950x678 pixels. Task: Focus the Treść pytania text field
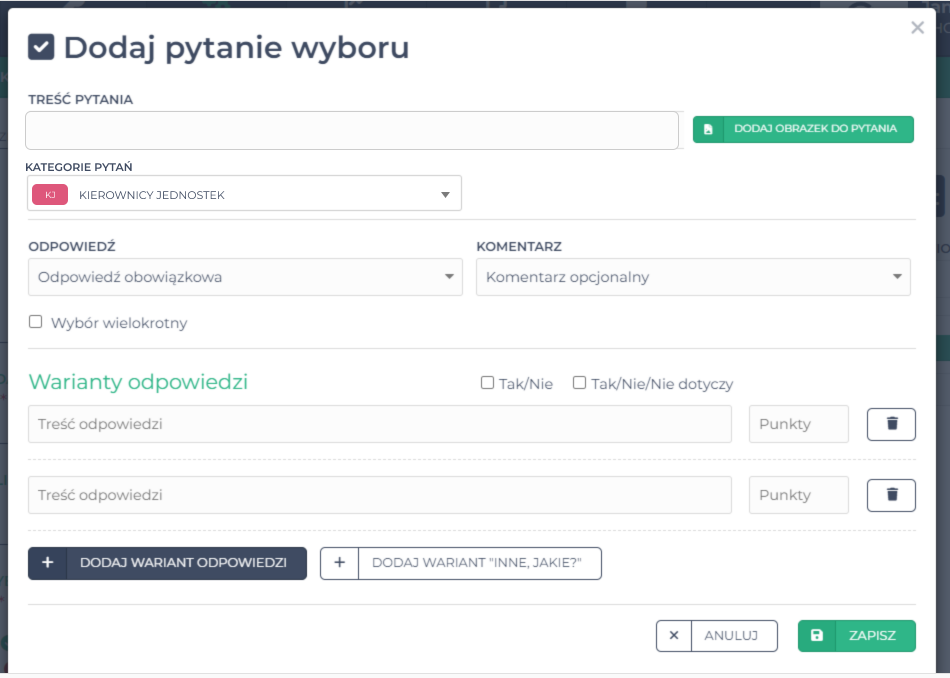(352, 130)
